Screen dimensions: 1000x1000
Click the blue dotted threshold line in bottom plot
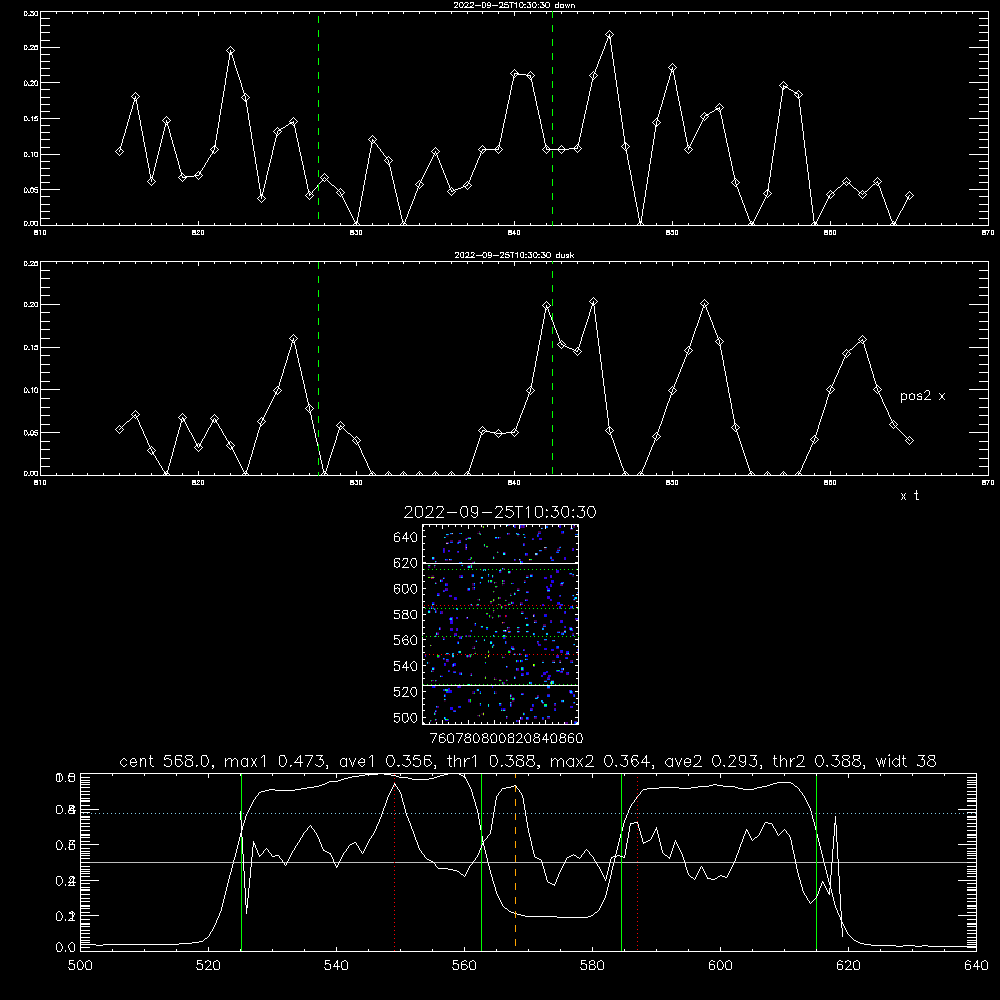(x=528, y=813)
